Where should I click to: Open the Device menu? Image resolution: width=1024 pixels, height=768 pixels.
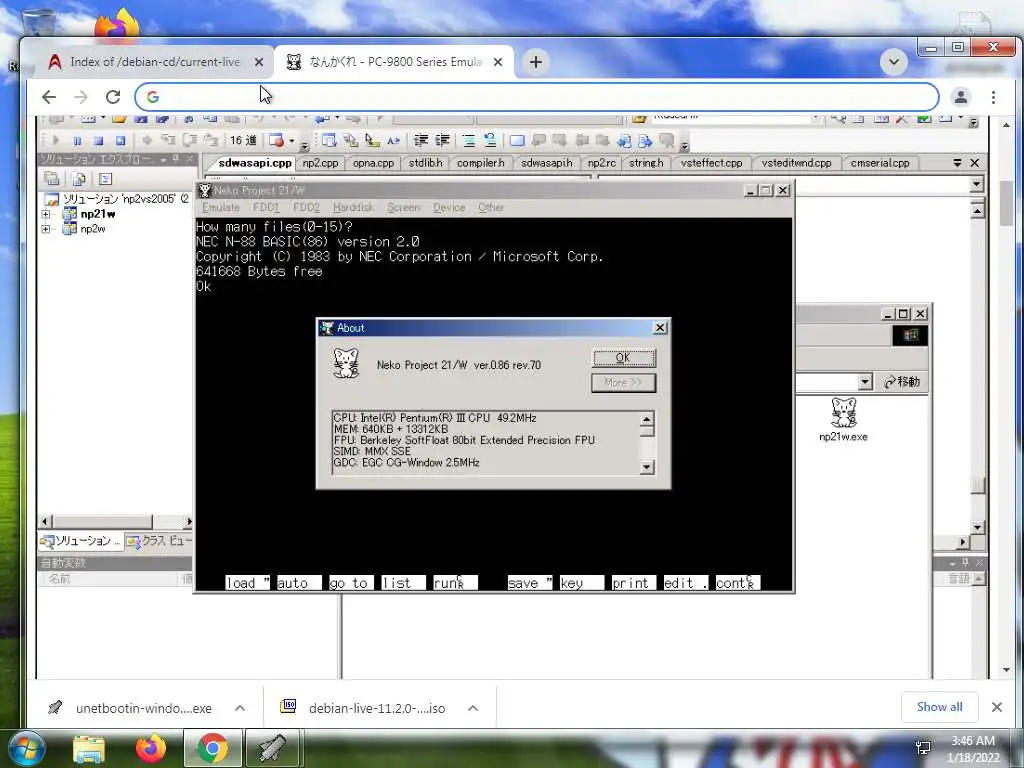tap(449, 208)
